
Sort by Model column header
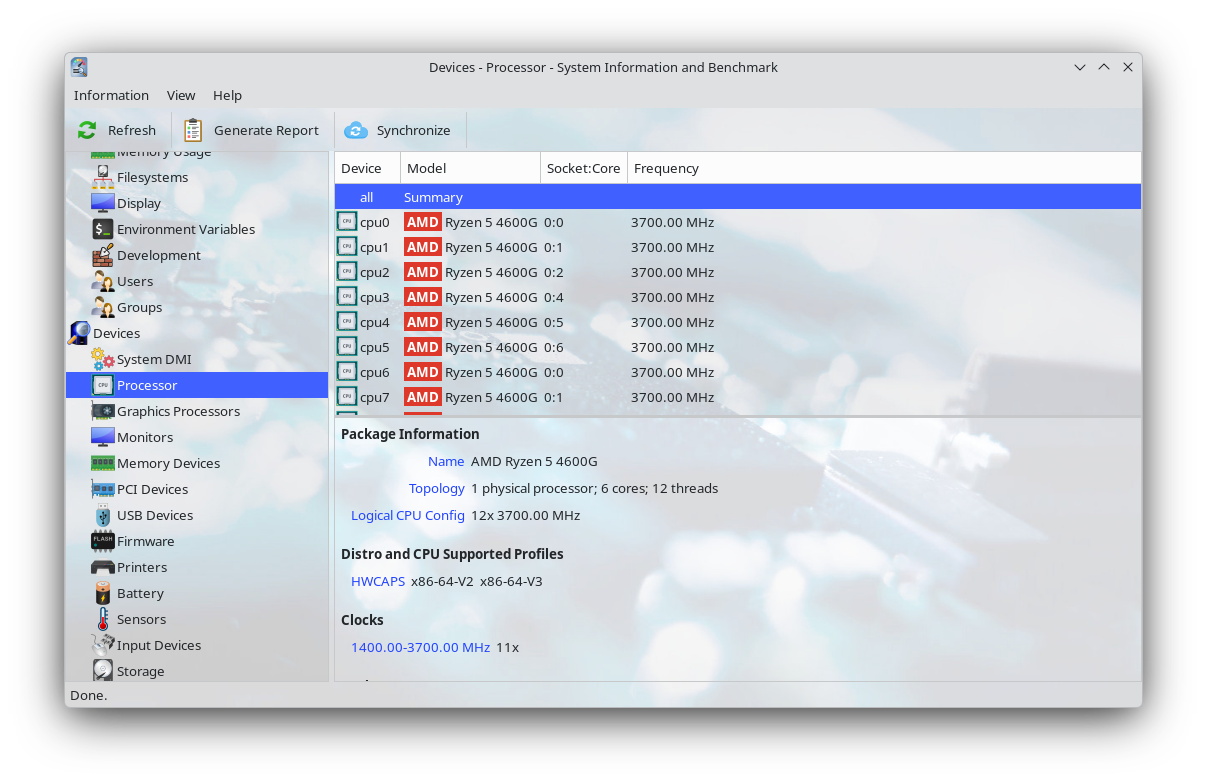tap(470, 168)
